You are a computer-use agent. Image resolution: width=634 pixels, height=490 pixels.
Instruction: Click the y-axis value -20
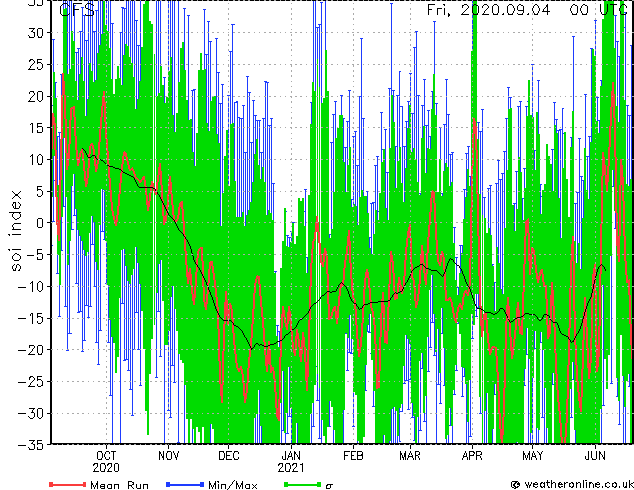pos(31,350)
